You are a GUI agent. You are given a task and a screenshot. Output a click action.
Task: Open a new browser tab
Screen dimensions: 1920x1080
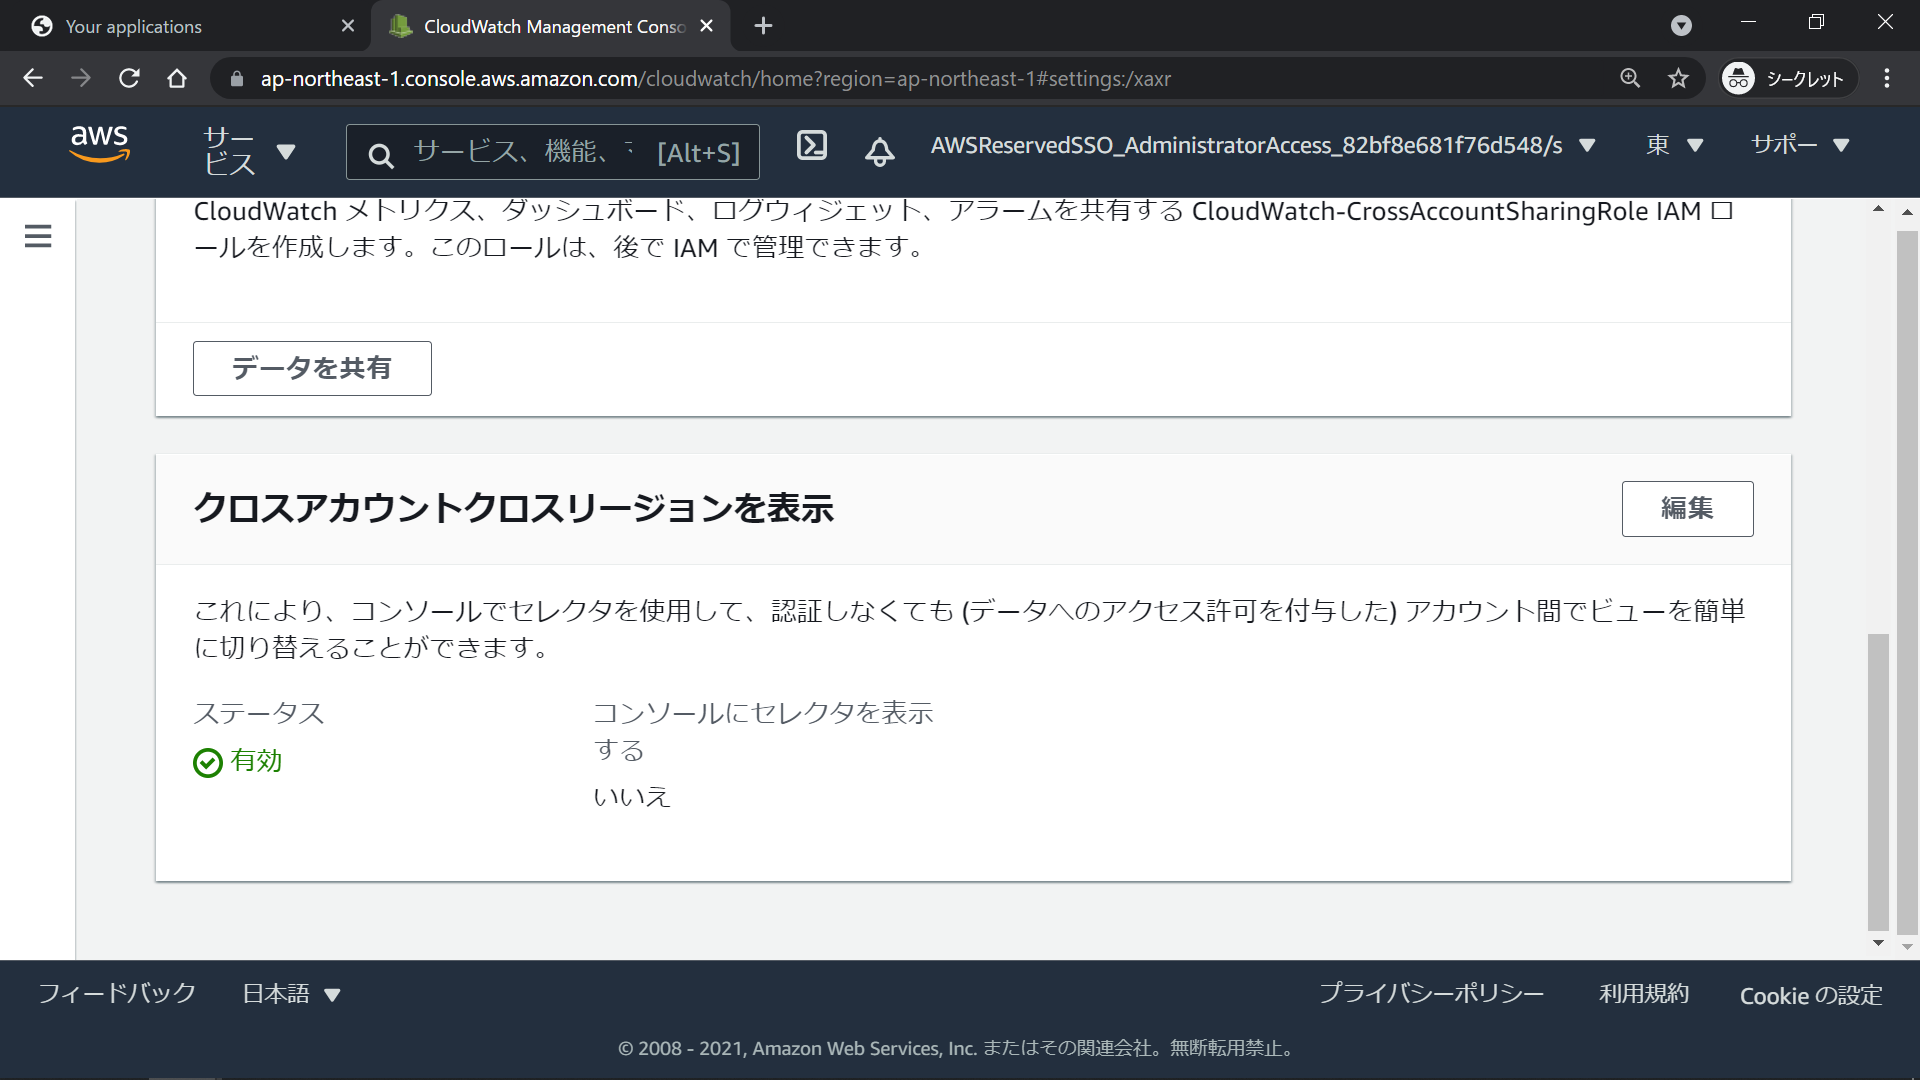pyautogui.click(x=763, y=26)
